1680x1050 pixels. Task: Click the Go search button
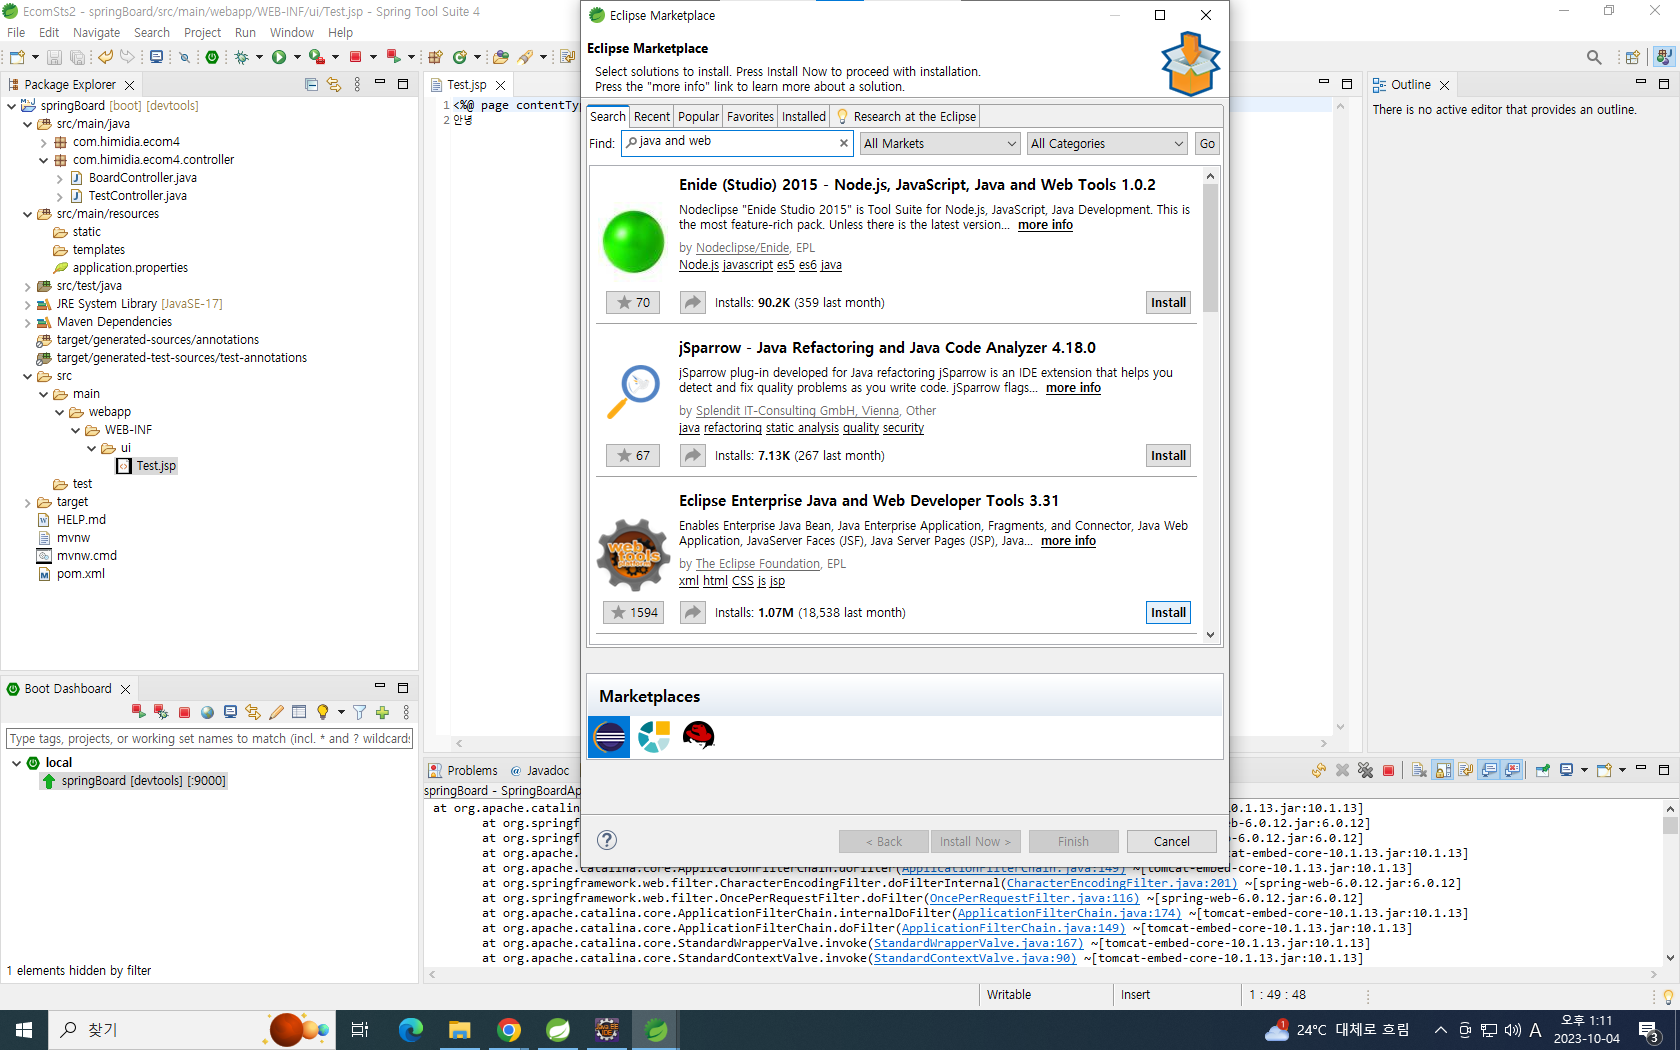point(1207,144)
